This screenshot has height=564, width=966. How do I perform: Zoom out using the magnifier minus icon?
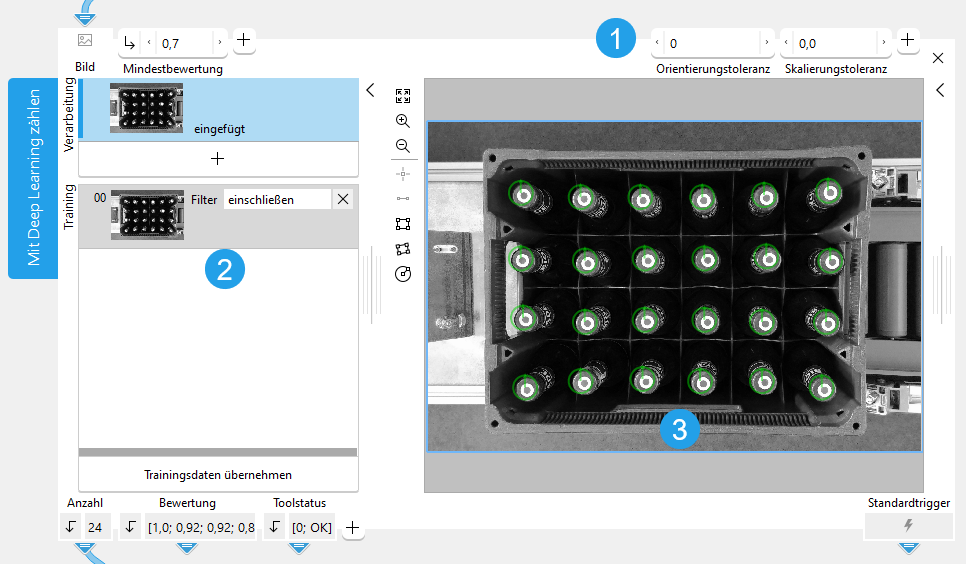[403, 146]
